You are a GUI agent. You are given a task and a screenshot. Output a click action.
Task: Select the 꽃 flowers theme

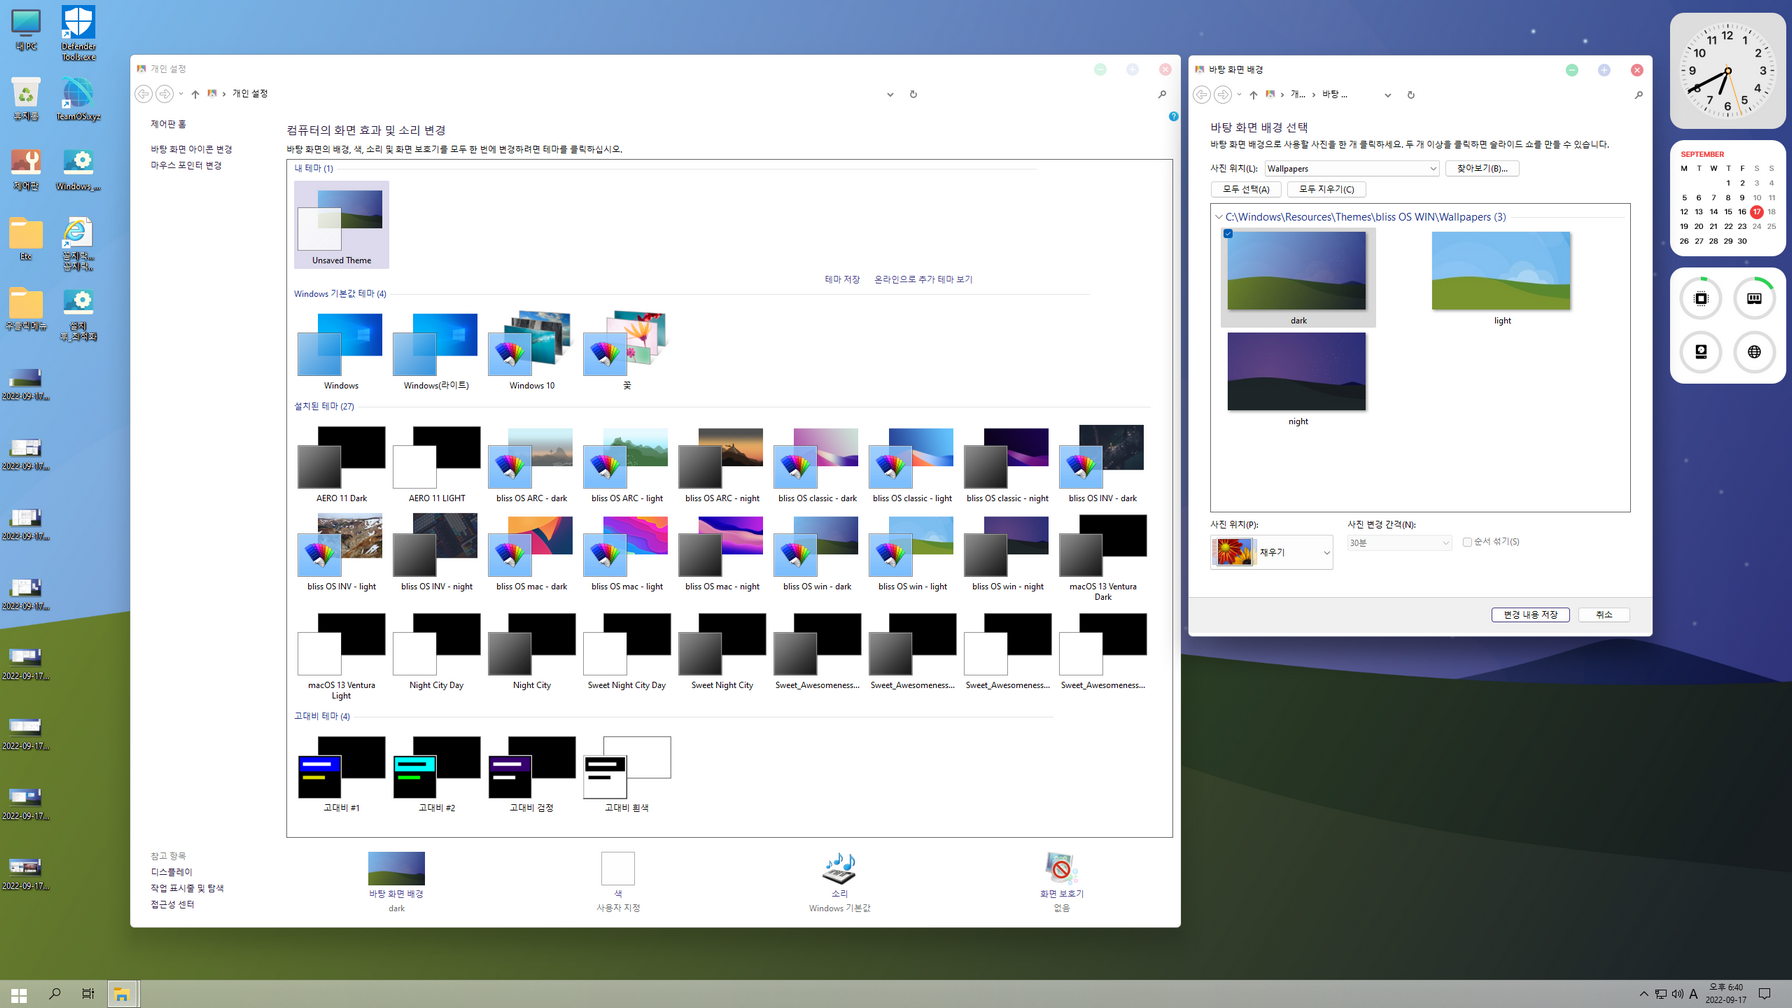point(627,351)
